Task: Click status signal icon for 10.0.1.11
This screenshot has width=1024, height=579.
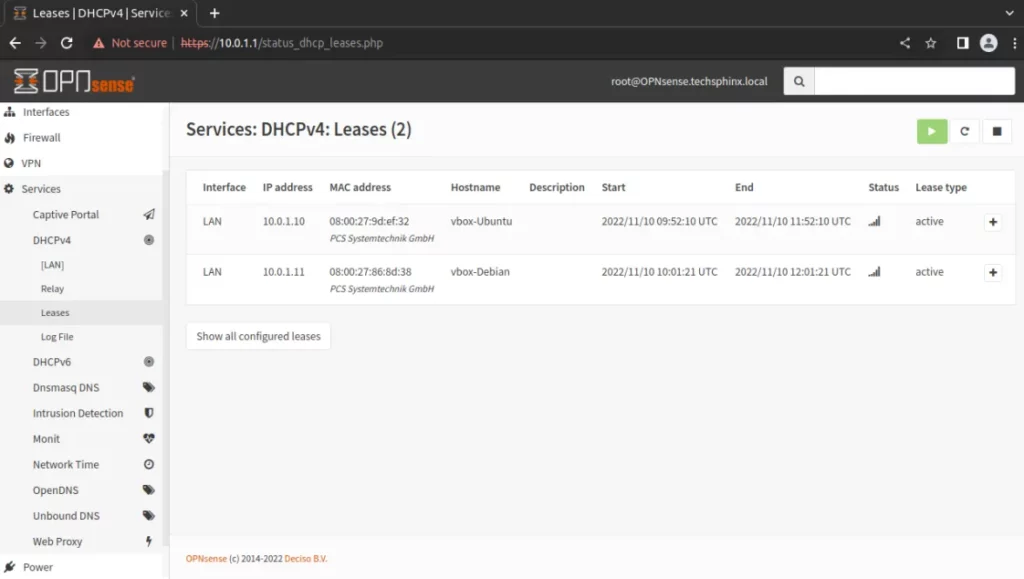Action: click(x=874, y=272)
